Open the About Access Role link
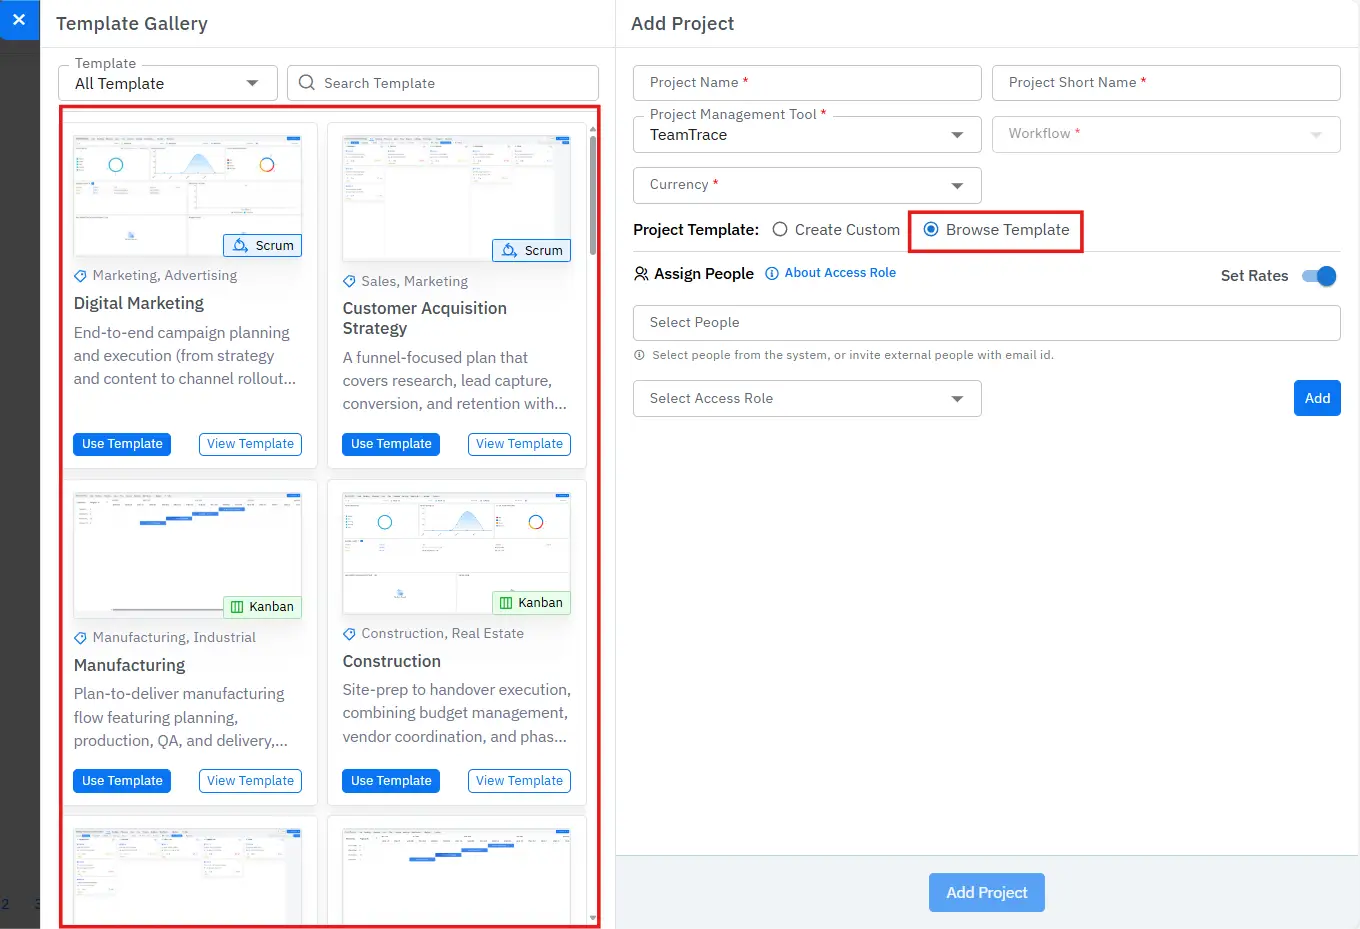 [840, 273]
